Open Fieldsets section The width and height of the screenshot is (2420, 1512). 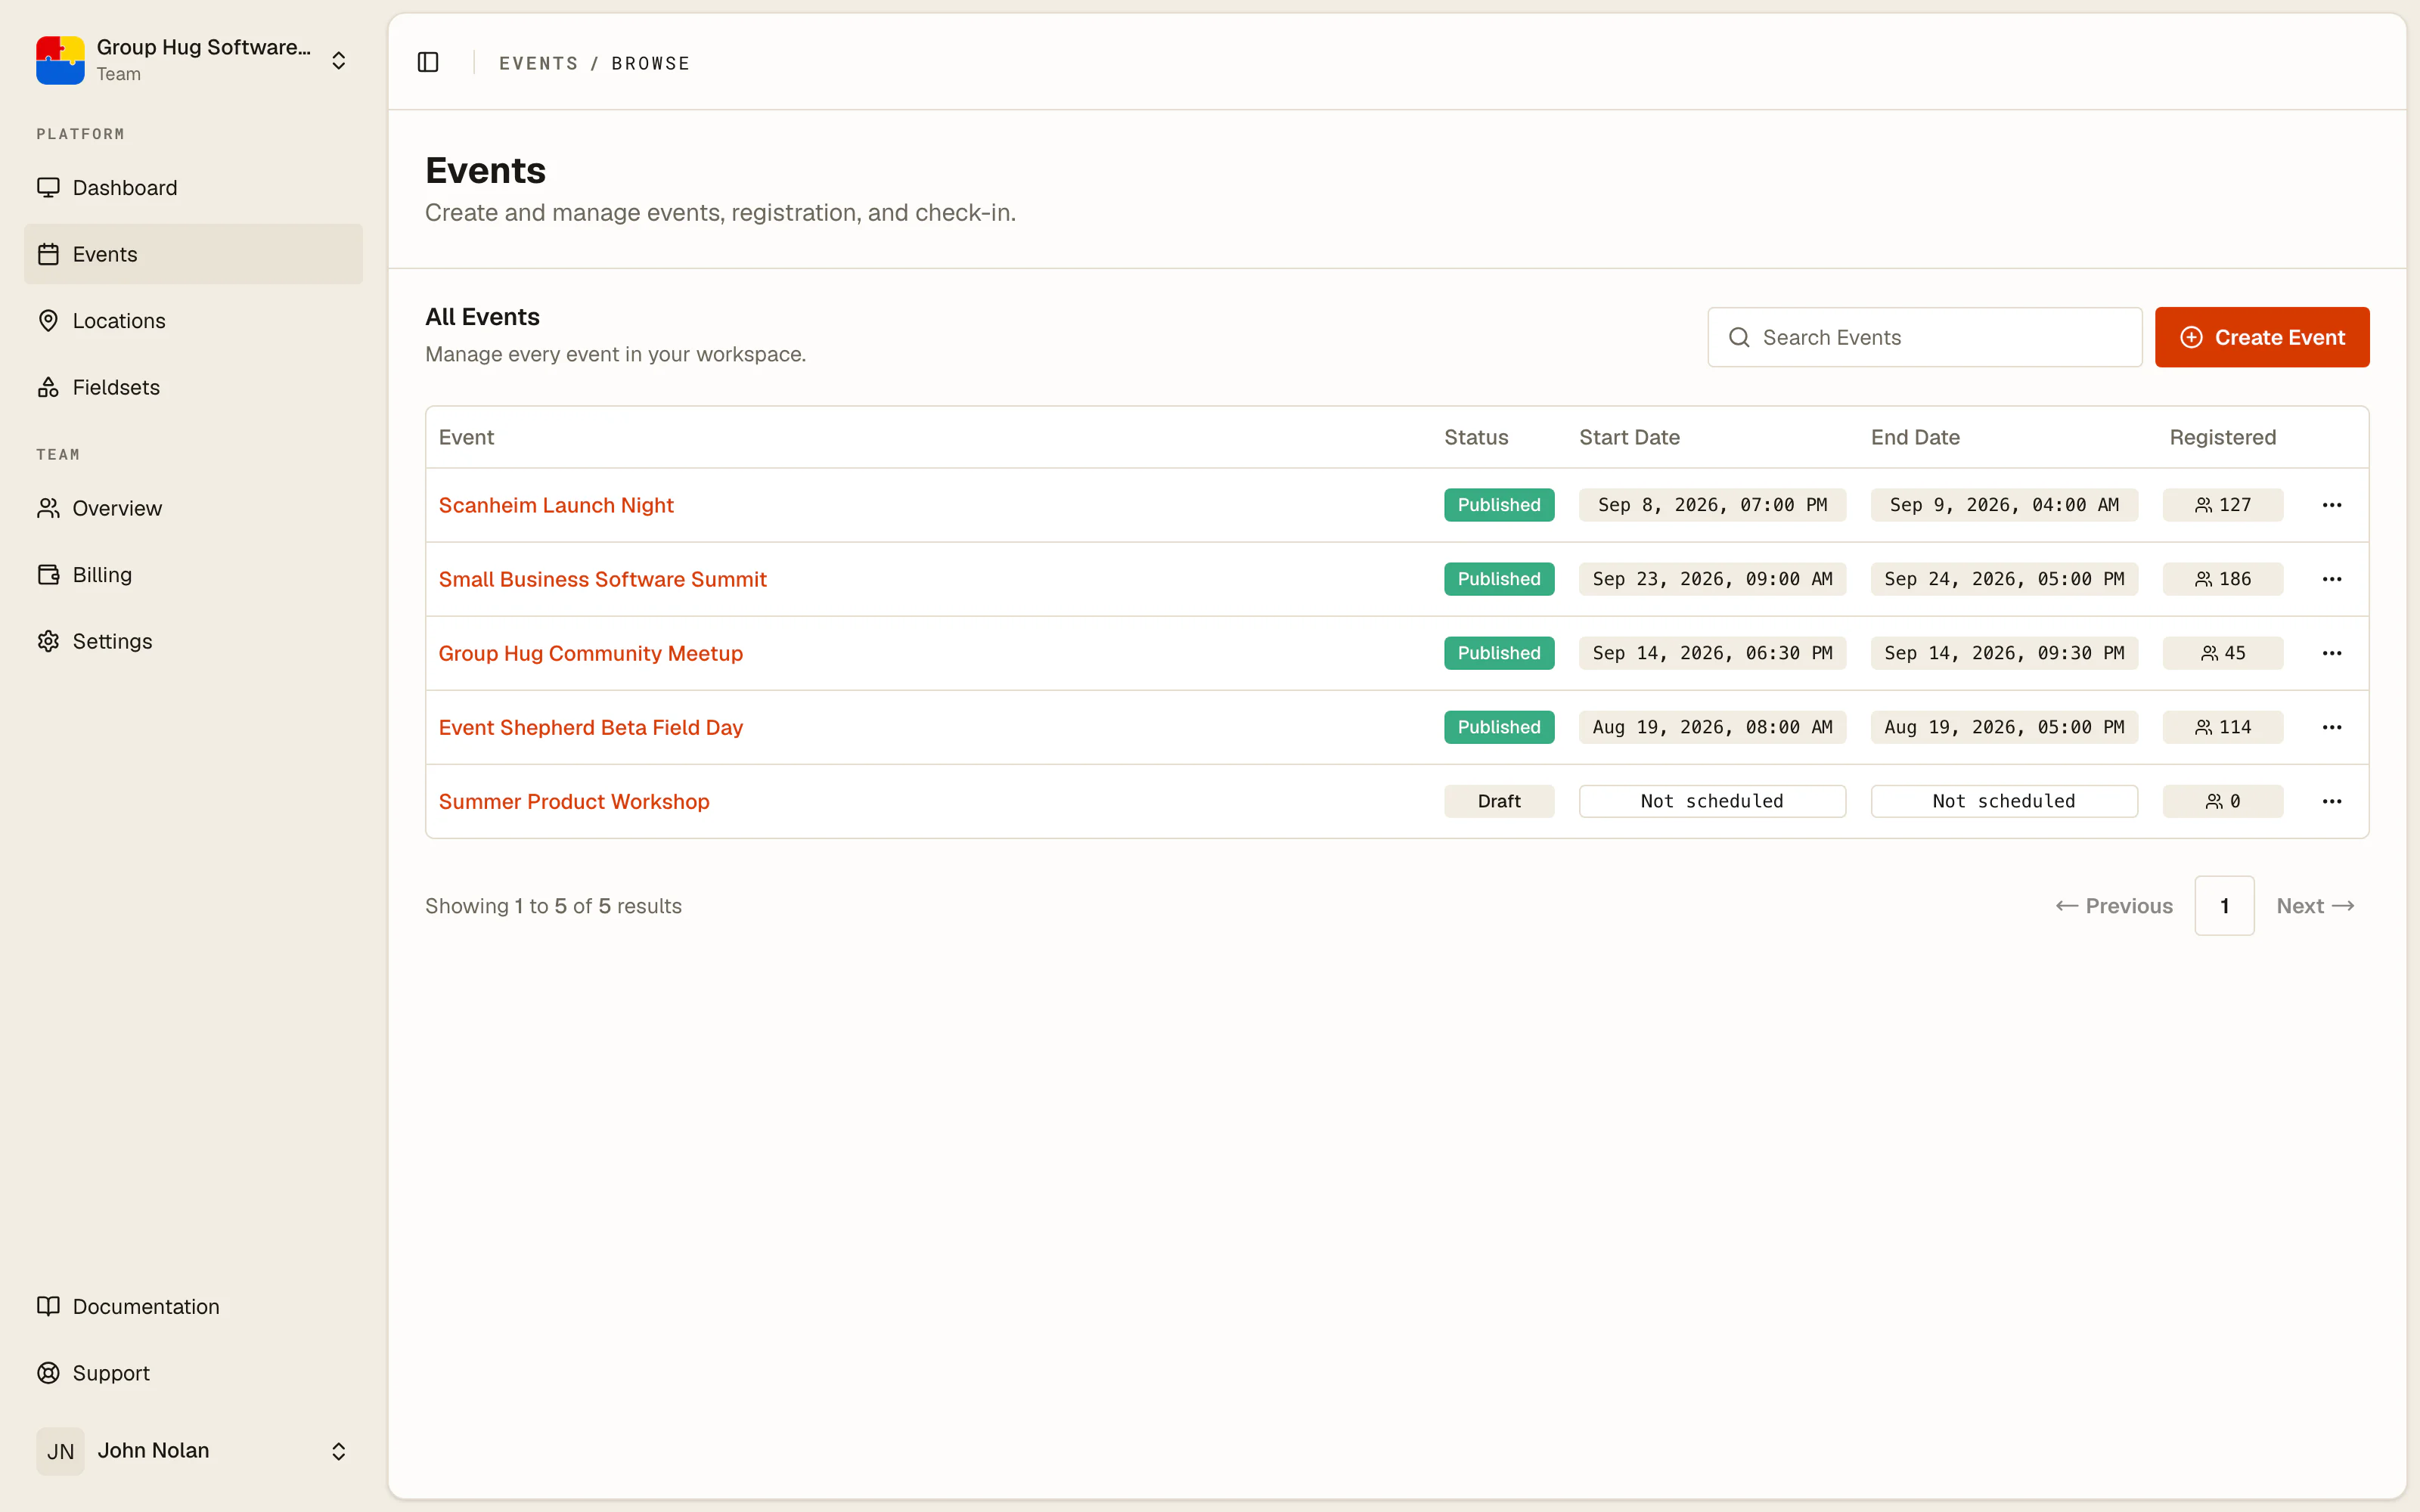tap(193, 387)
